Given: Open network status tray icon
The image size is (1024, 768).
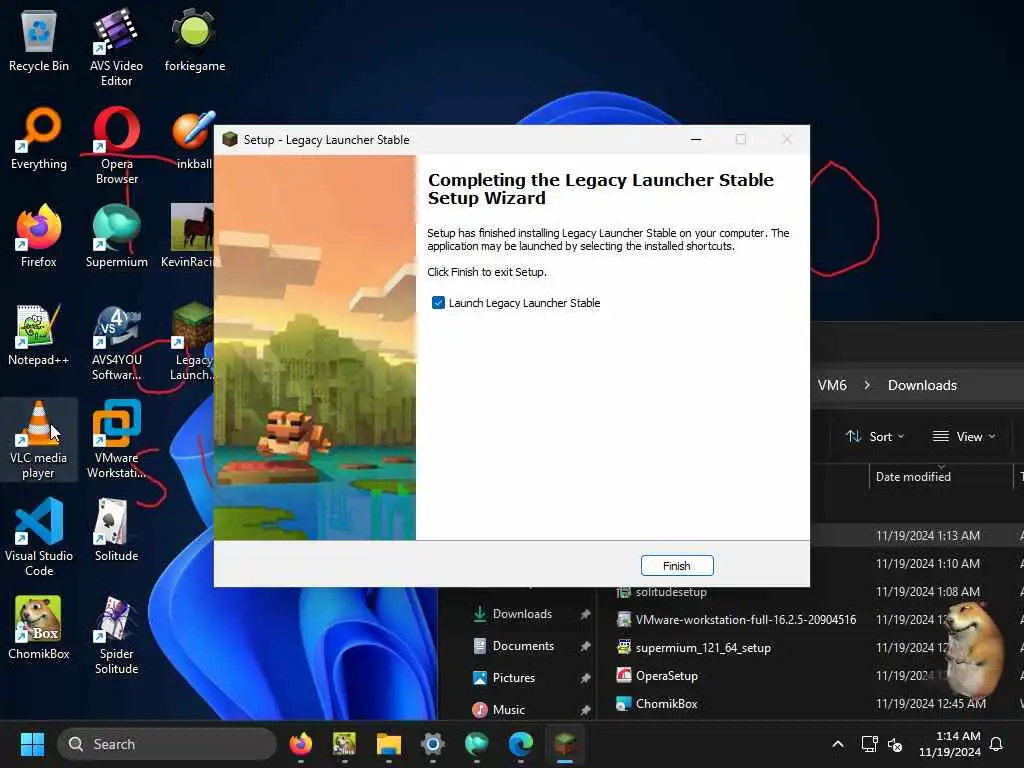Looking at the screenshot, I should 869,744.
